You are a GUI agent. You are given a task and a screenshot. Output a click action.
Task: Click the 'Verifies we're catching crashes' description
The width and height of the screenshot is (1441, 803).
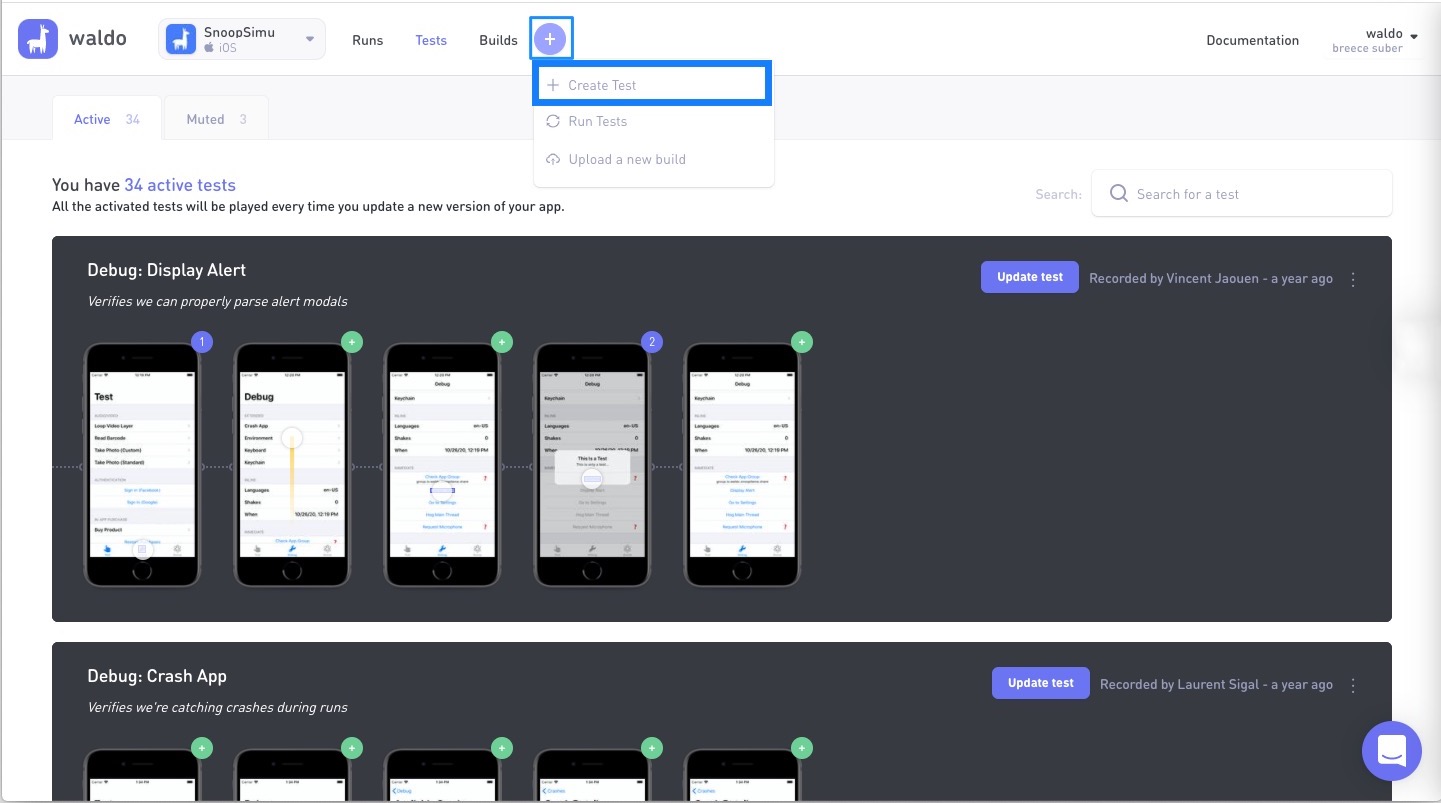(217, 707)
